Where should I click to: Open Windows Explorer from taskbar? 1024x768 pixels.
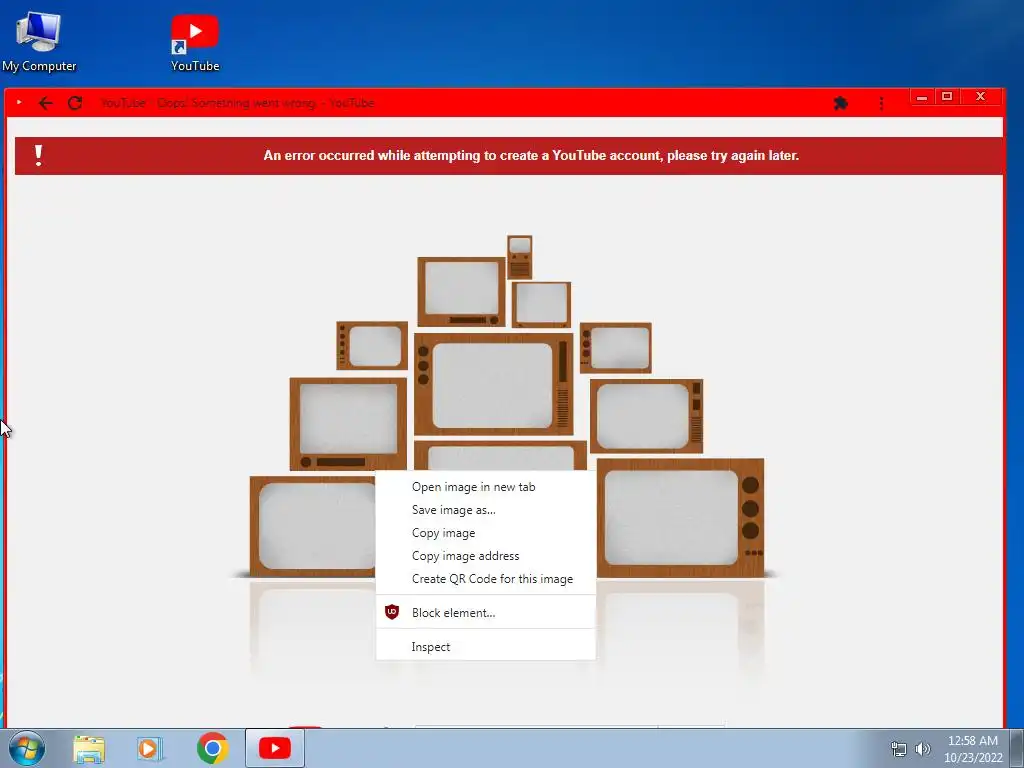click(x=89, y=749)
